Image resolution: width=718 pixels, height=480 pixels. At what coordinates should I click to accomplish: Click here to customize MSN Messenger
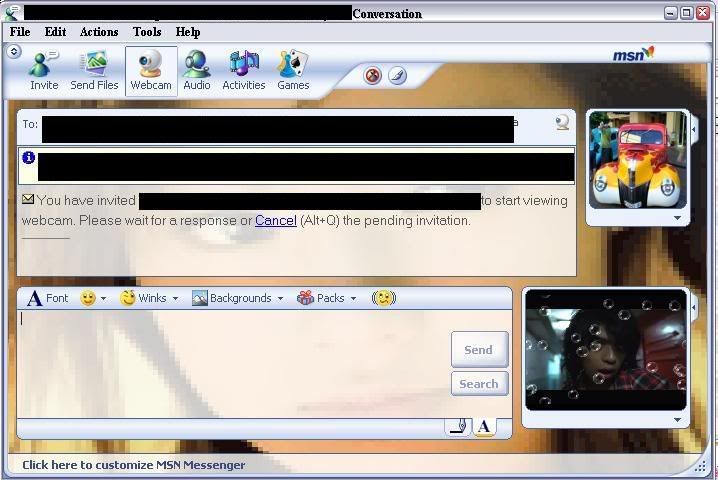(134, 465)
